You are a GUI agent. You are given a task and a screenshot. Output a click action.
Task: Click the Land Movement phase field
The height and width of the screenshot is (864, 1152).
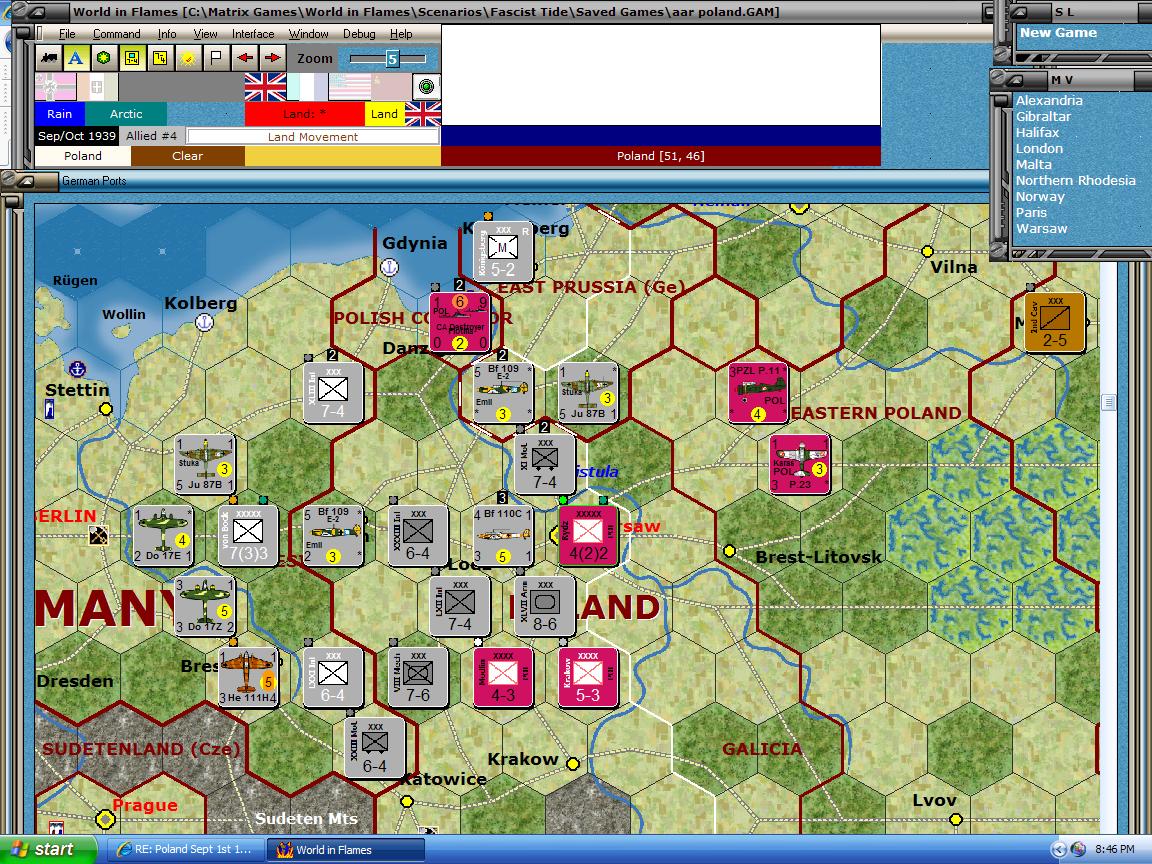tap(312, 137)
